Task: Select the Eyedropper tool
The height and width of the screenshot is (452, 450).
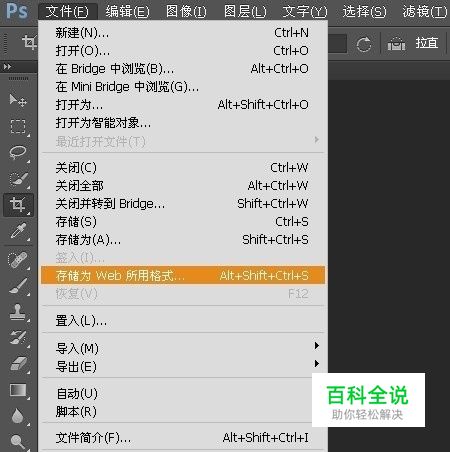Action: [18, 231]
